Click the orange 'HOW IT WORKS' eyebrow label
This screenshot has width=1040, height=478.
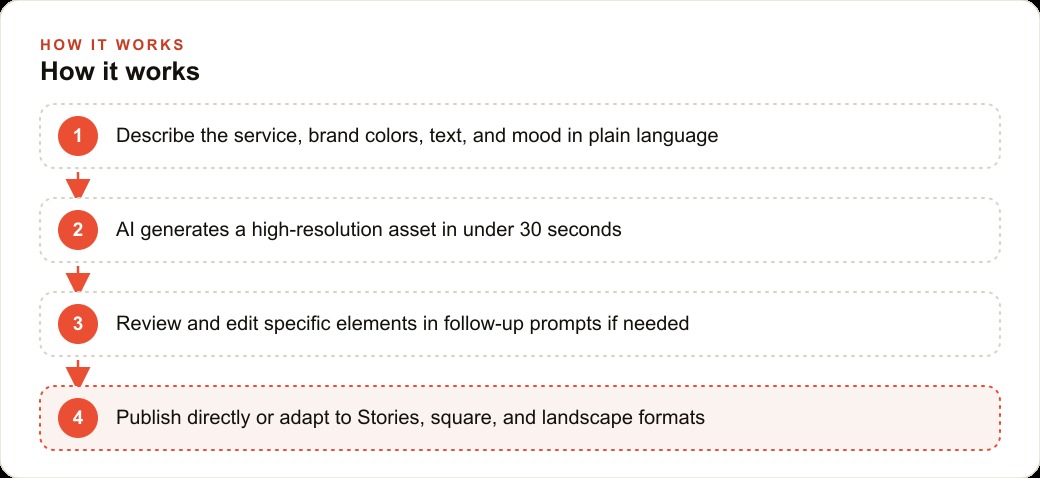[x=112, y=45]
